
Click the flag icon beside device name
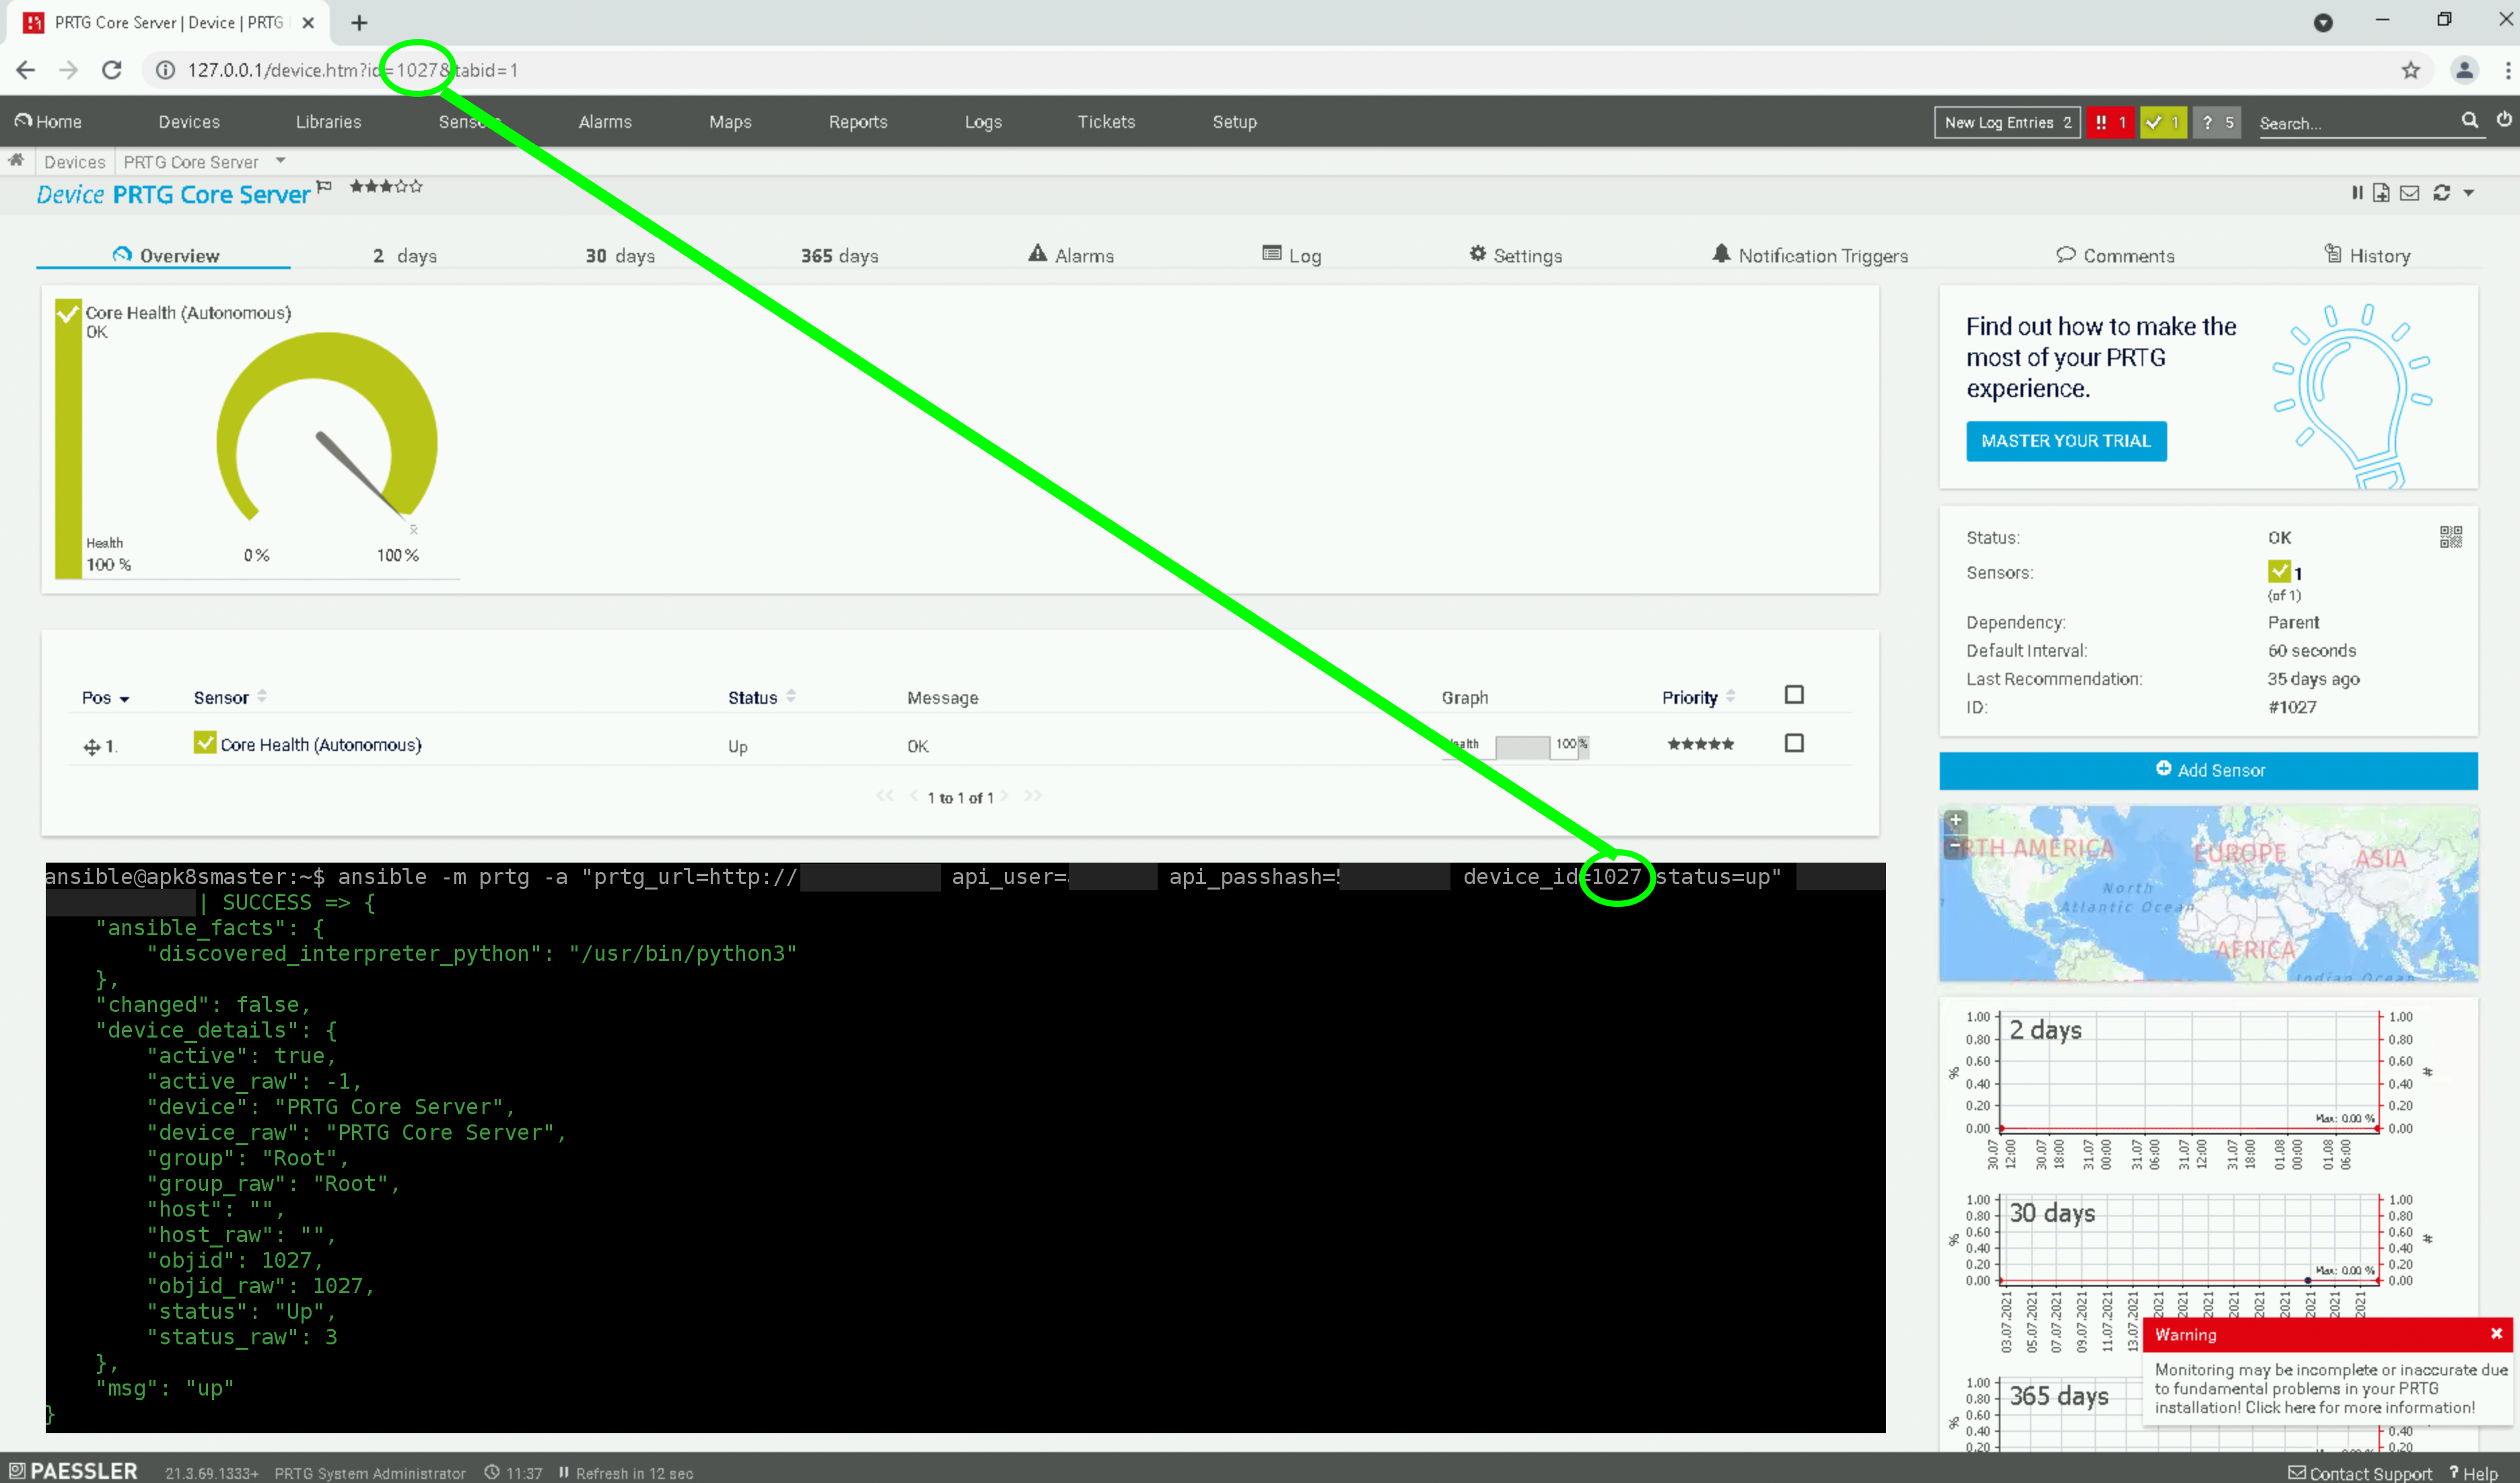(324, 186)
